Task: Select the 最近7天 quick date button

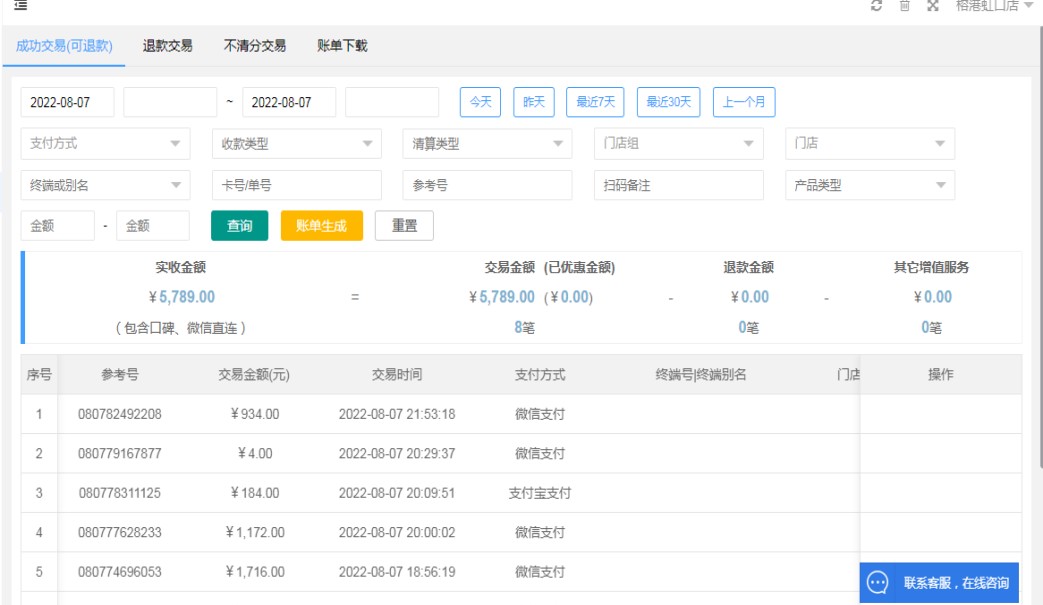Action: (595, 102)
